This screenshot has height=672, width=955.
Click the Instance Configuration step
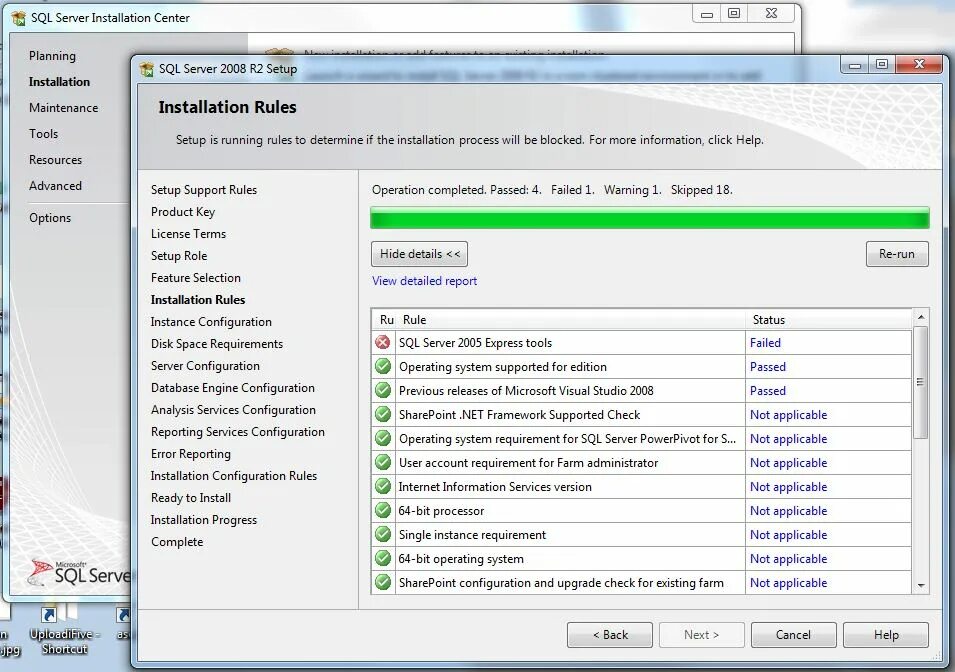pyautogui.click(x=211, y=322)
